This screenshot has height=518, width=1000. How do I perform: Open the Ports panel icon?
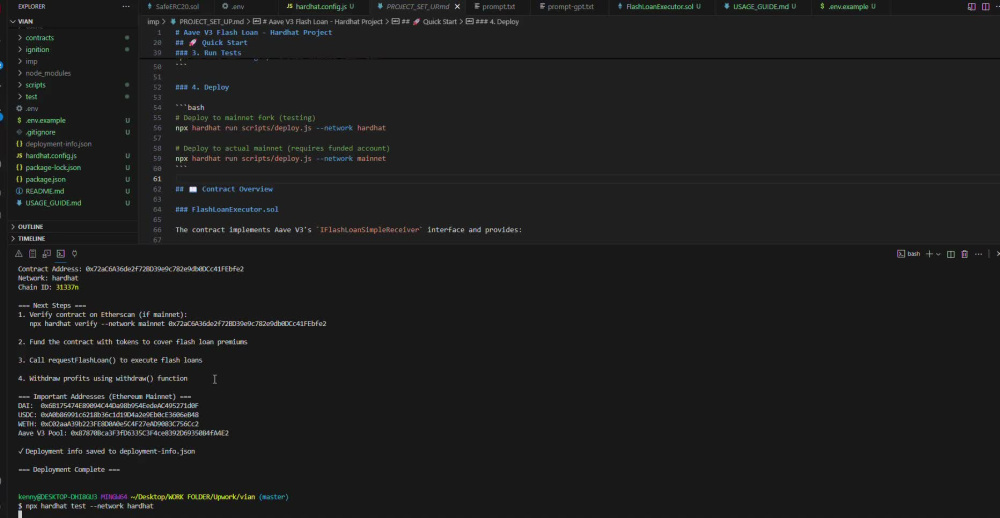click(x=75, y=253)
